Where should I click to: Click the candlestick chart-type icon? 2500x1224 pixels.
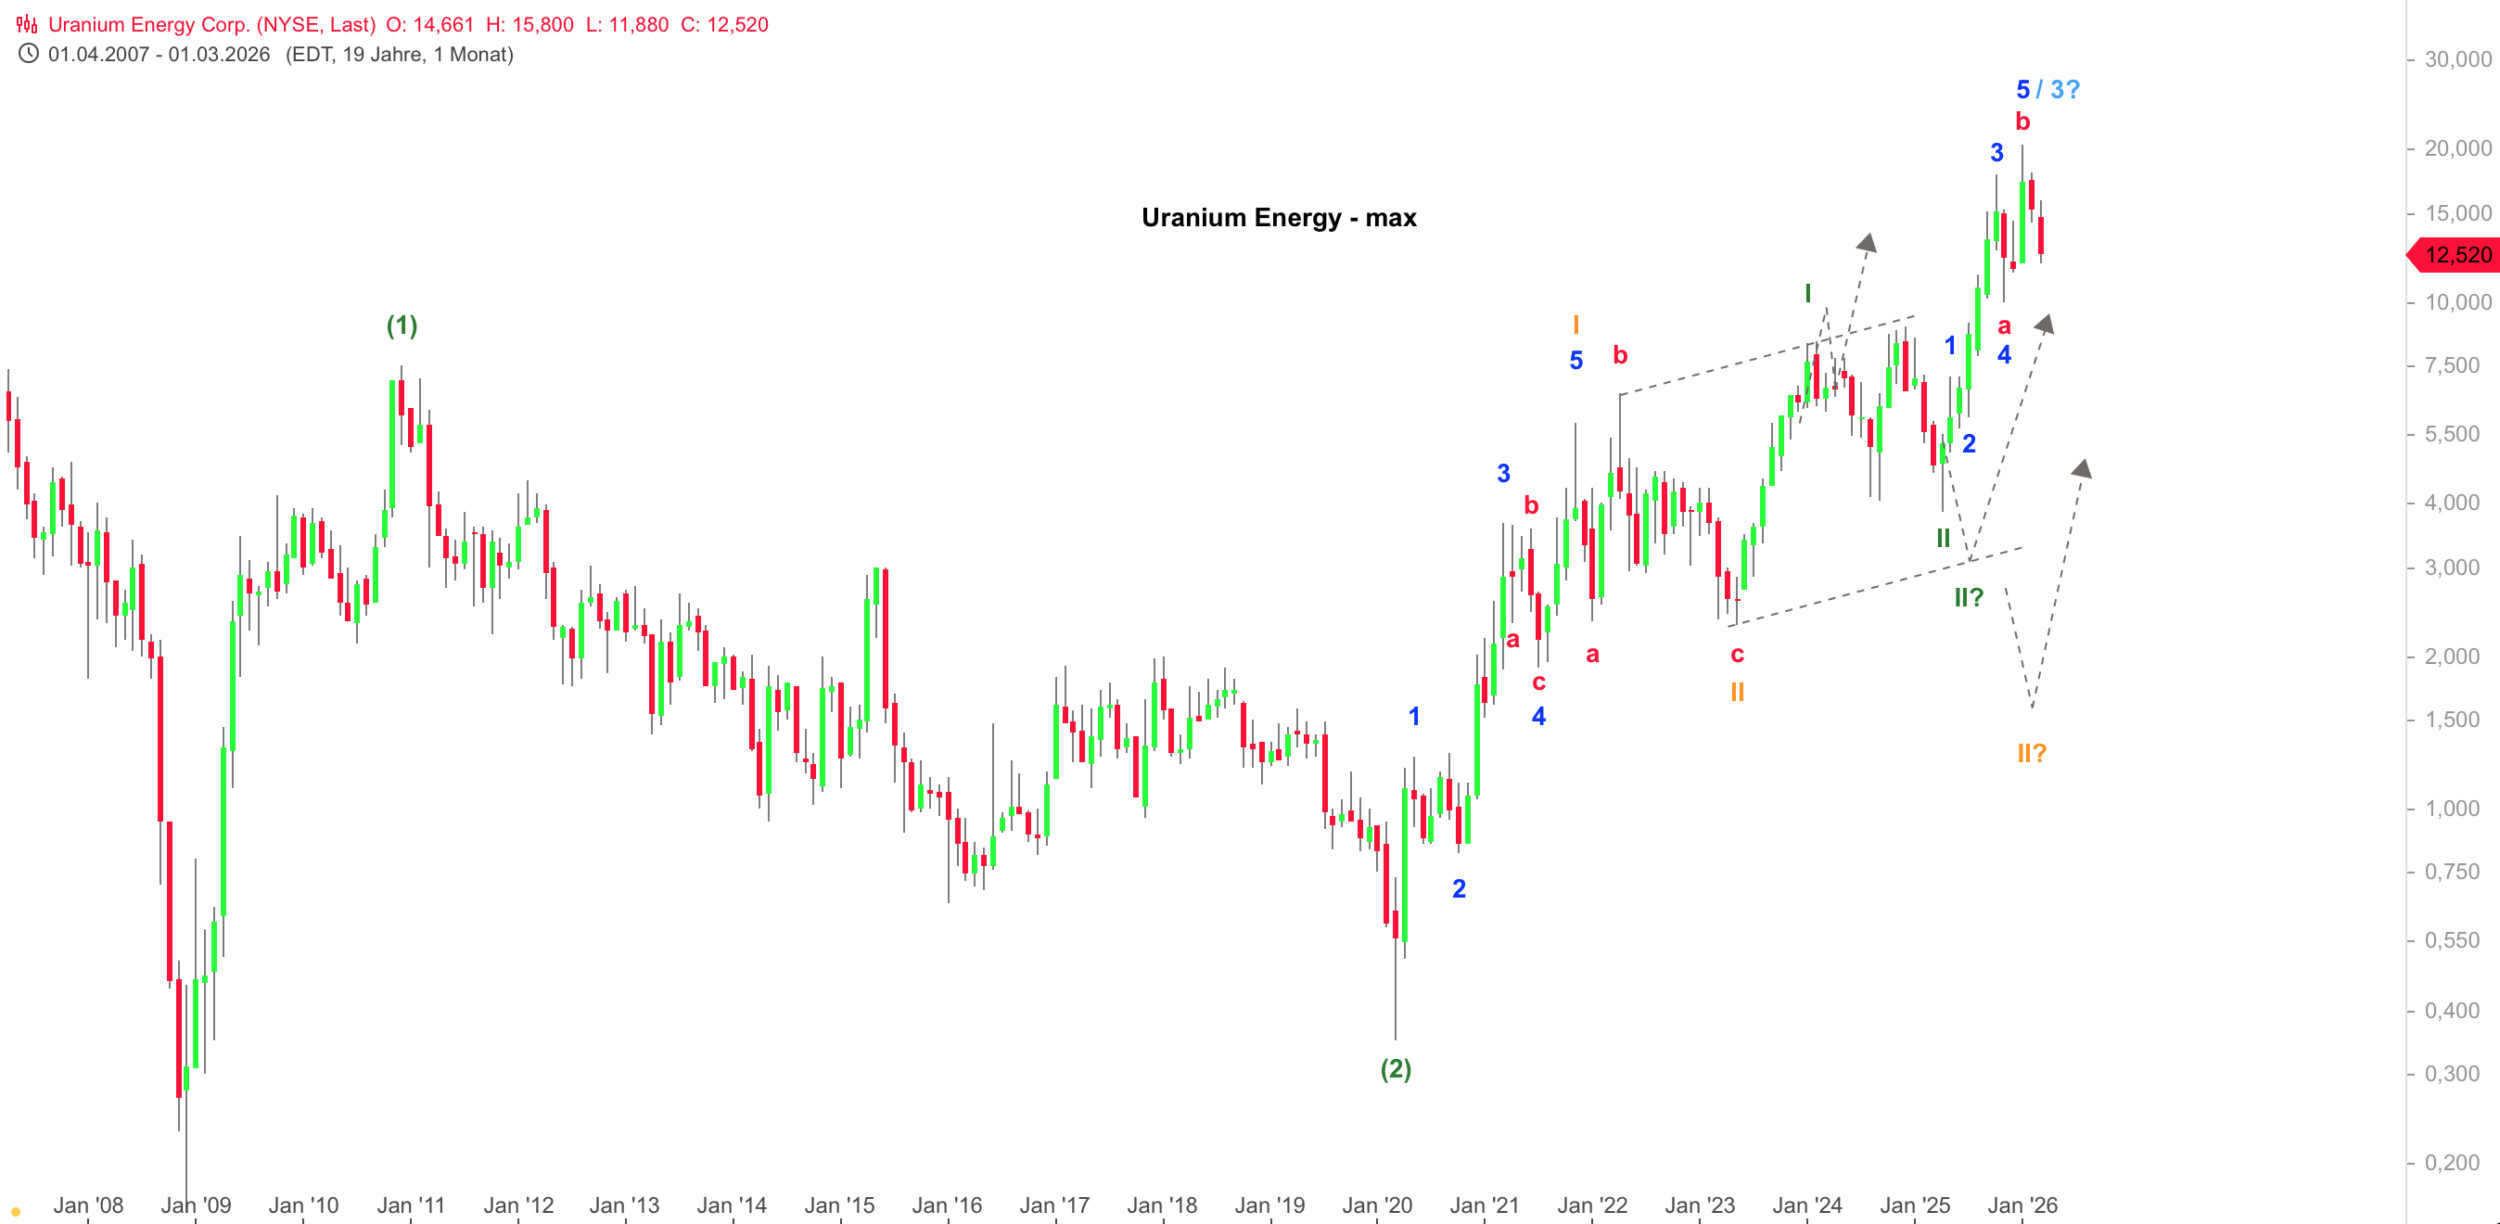(27, 25)
